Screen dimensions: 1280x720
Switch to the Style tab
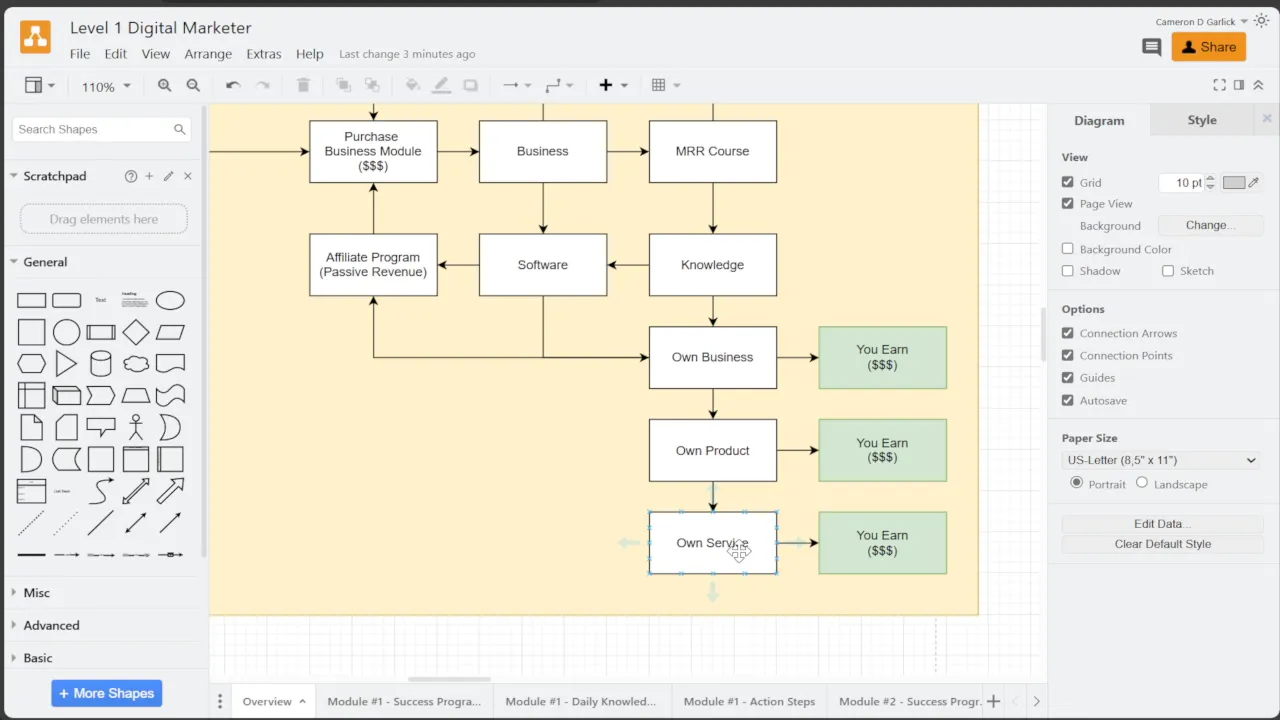click(1202, 120)
